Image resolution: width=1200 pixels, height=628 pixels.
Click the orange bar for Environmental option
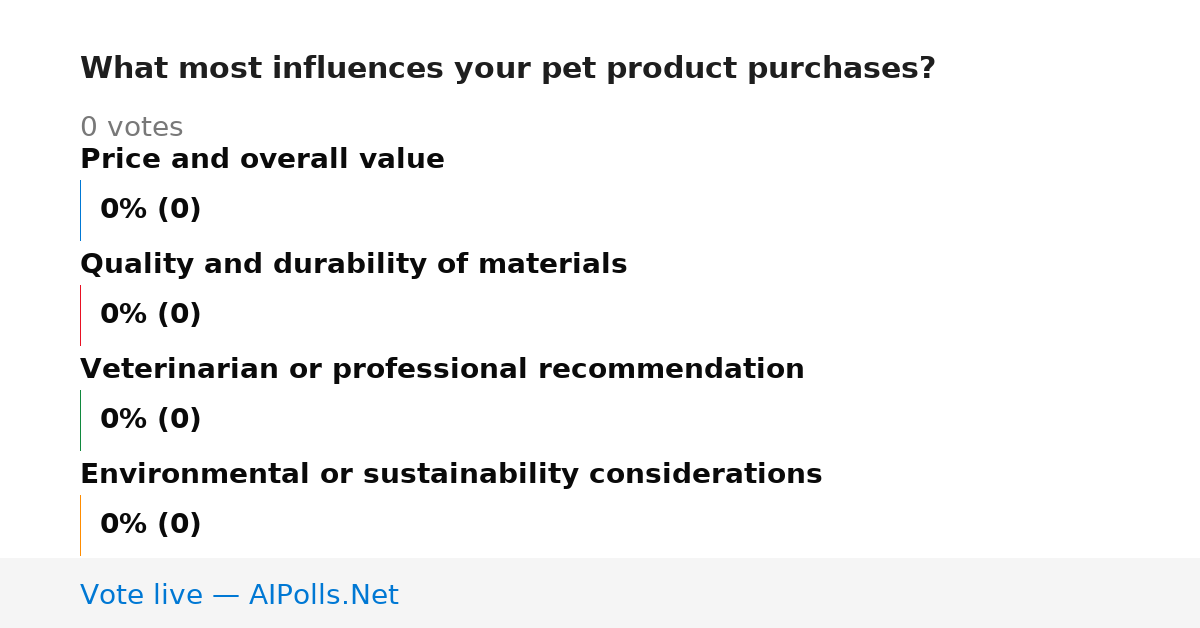80,525
